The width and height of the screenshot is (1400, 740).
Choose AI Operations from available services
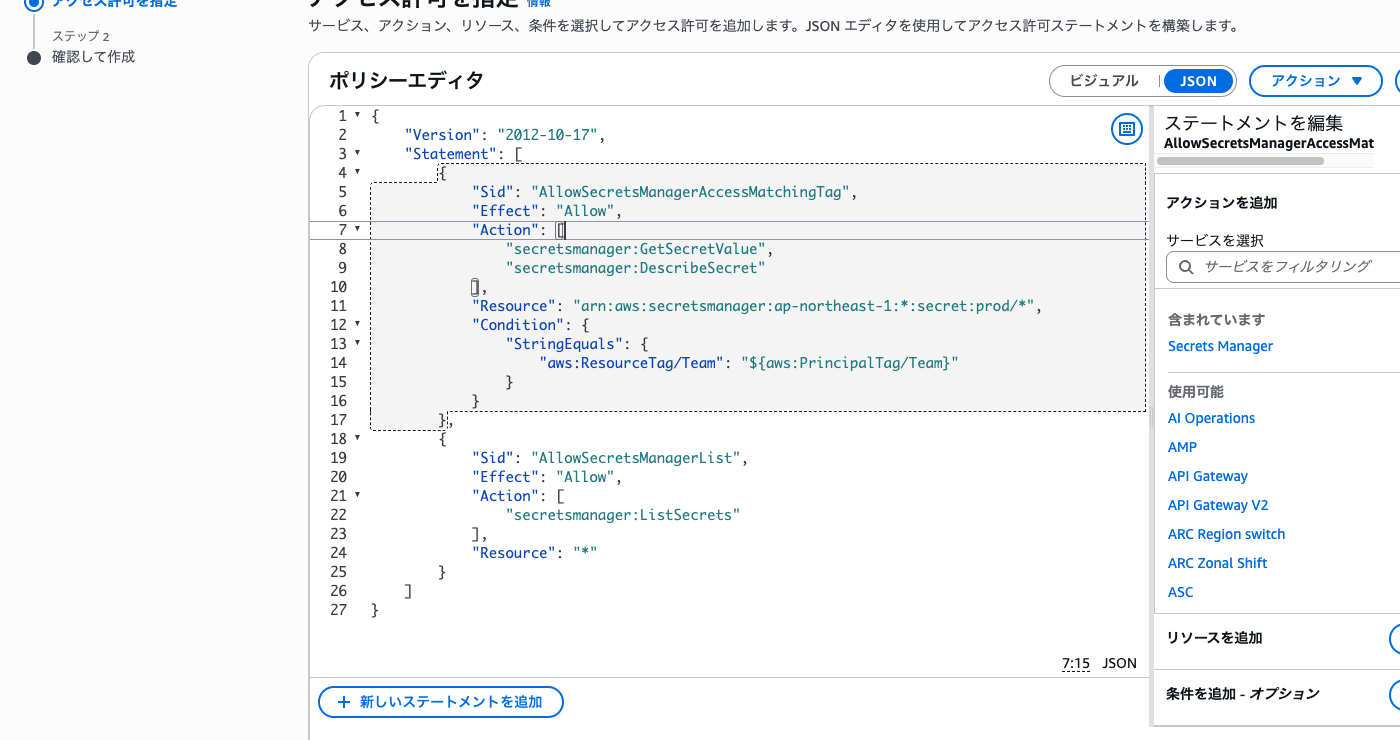1211,418
